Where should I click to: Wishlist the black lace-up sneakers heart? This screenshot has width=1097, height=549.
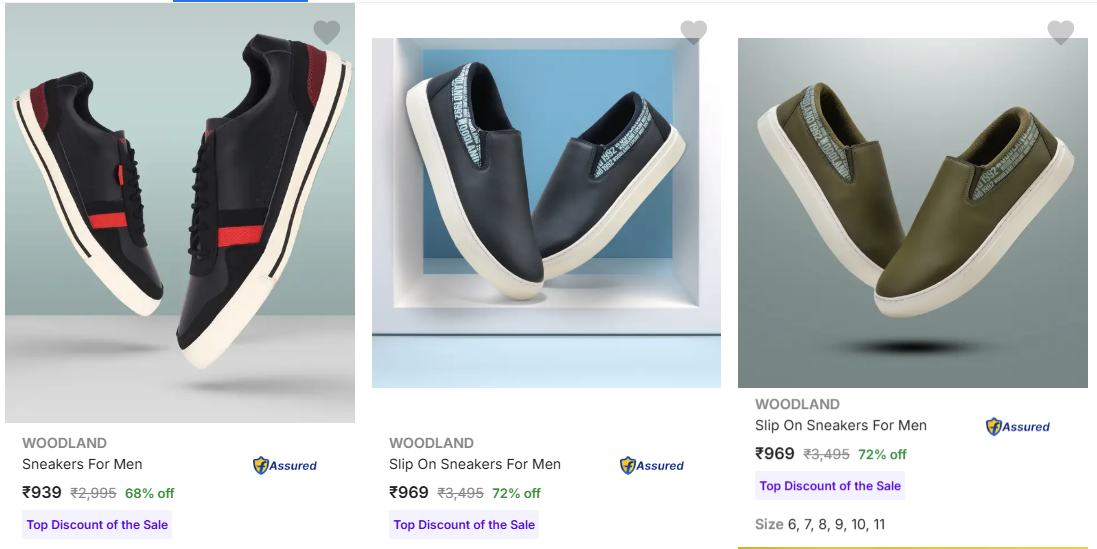click(x=327, y=32)
